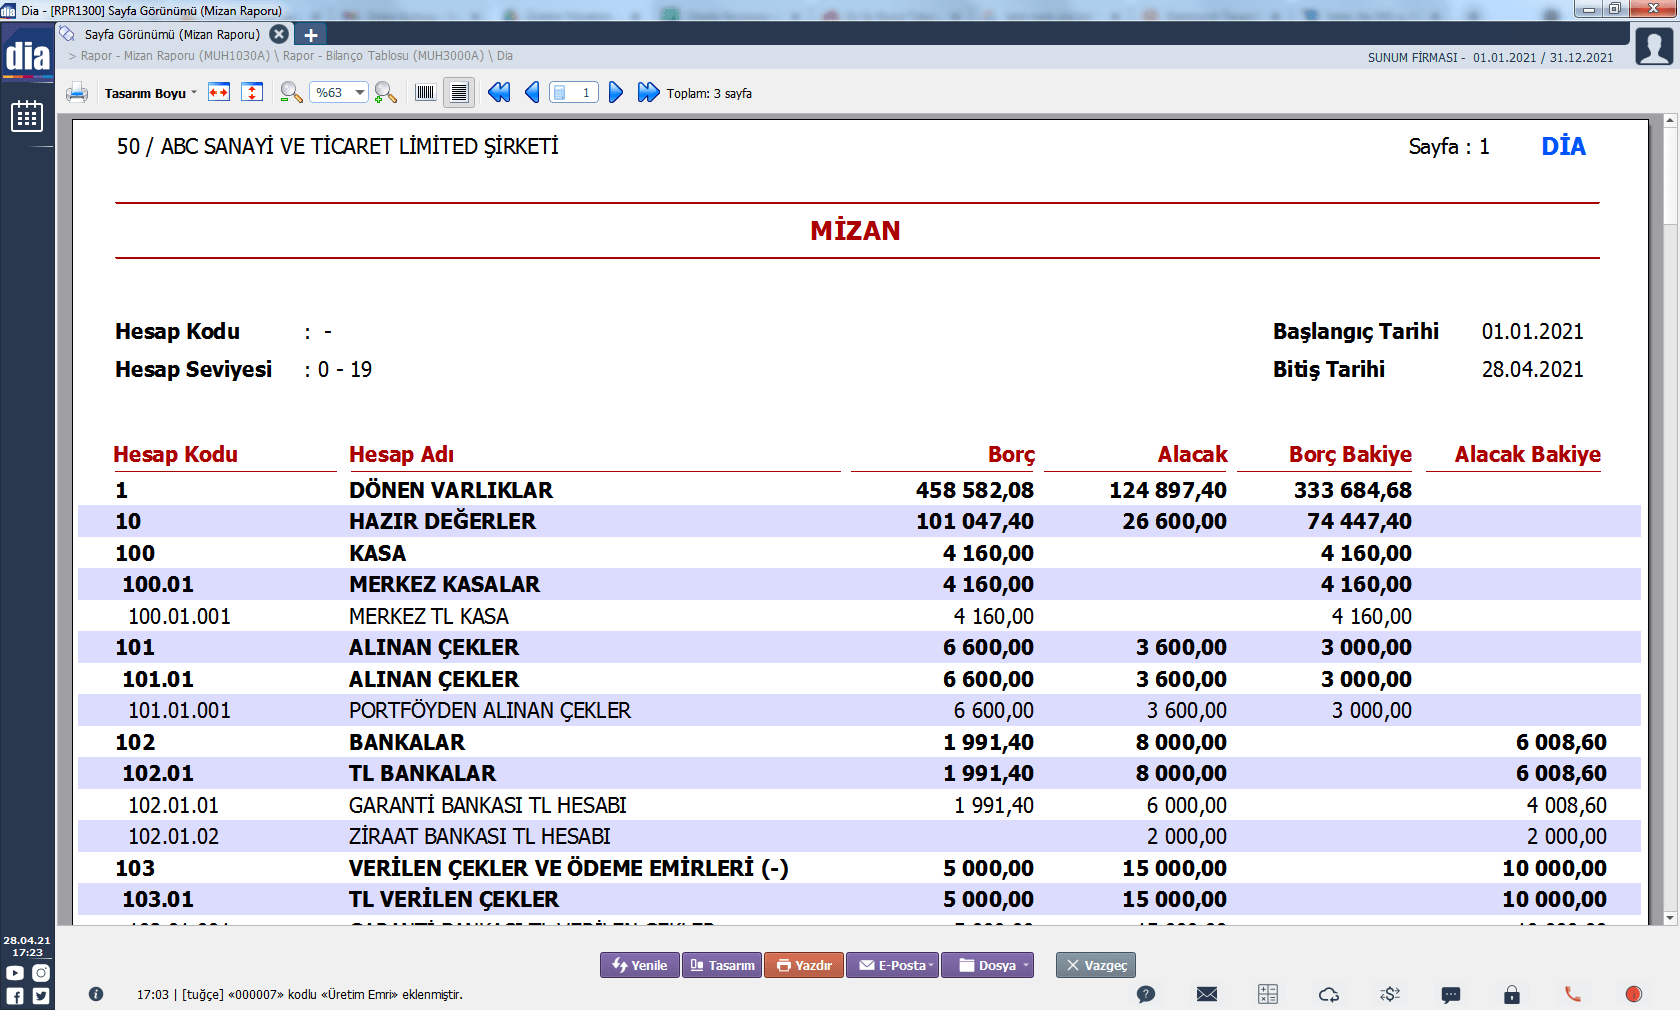
Task: Open the user profile icon
Action: [x=1654, y=46]
